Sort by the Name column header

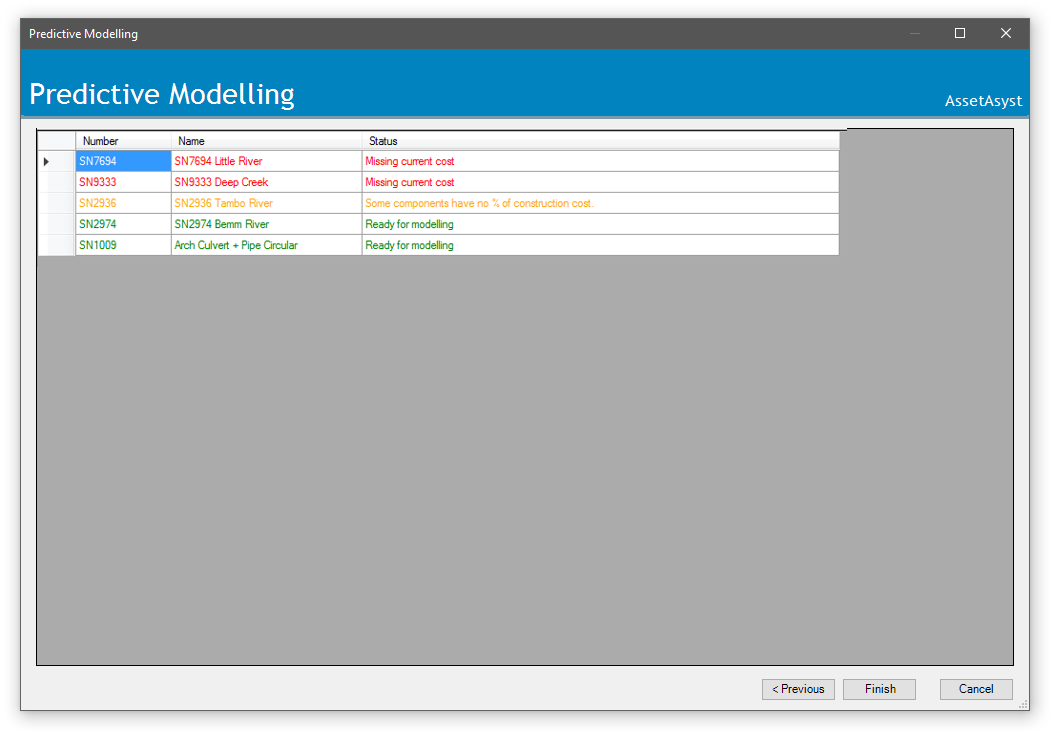(x=266, y=141)
